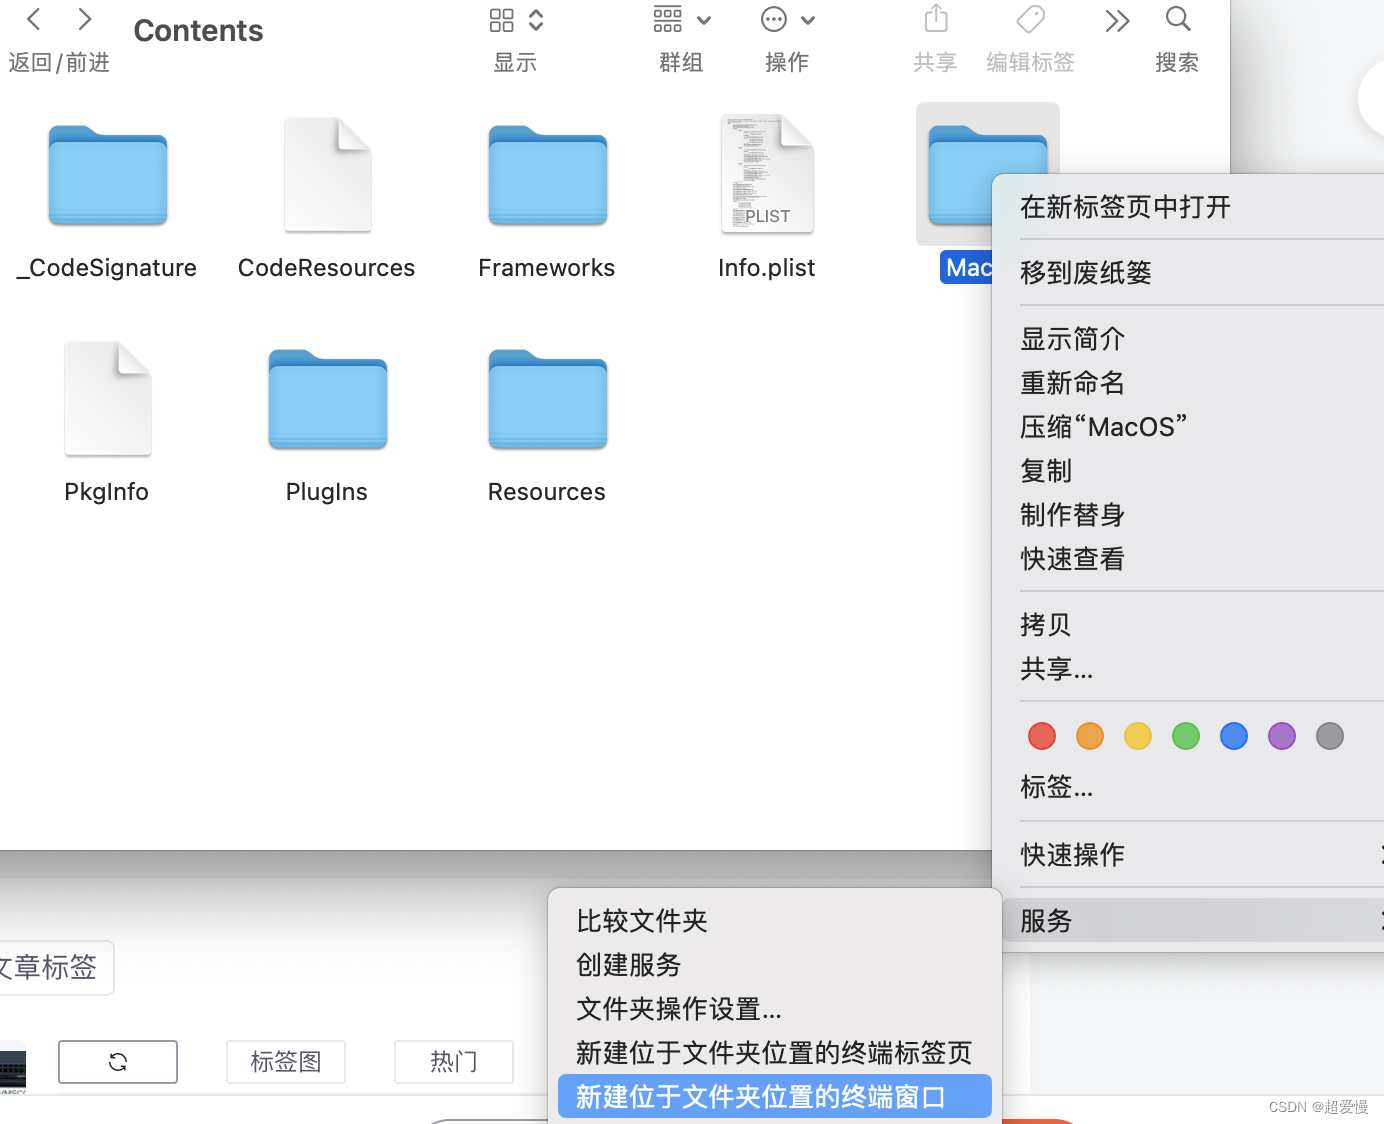Screen dimensions: 1384x1124
Task: Select 新建位于文件夹位置的终端窗口 from Services submenu
Action: tap(760, 1096)
